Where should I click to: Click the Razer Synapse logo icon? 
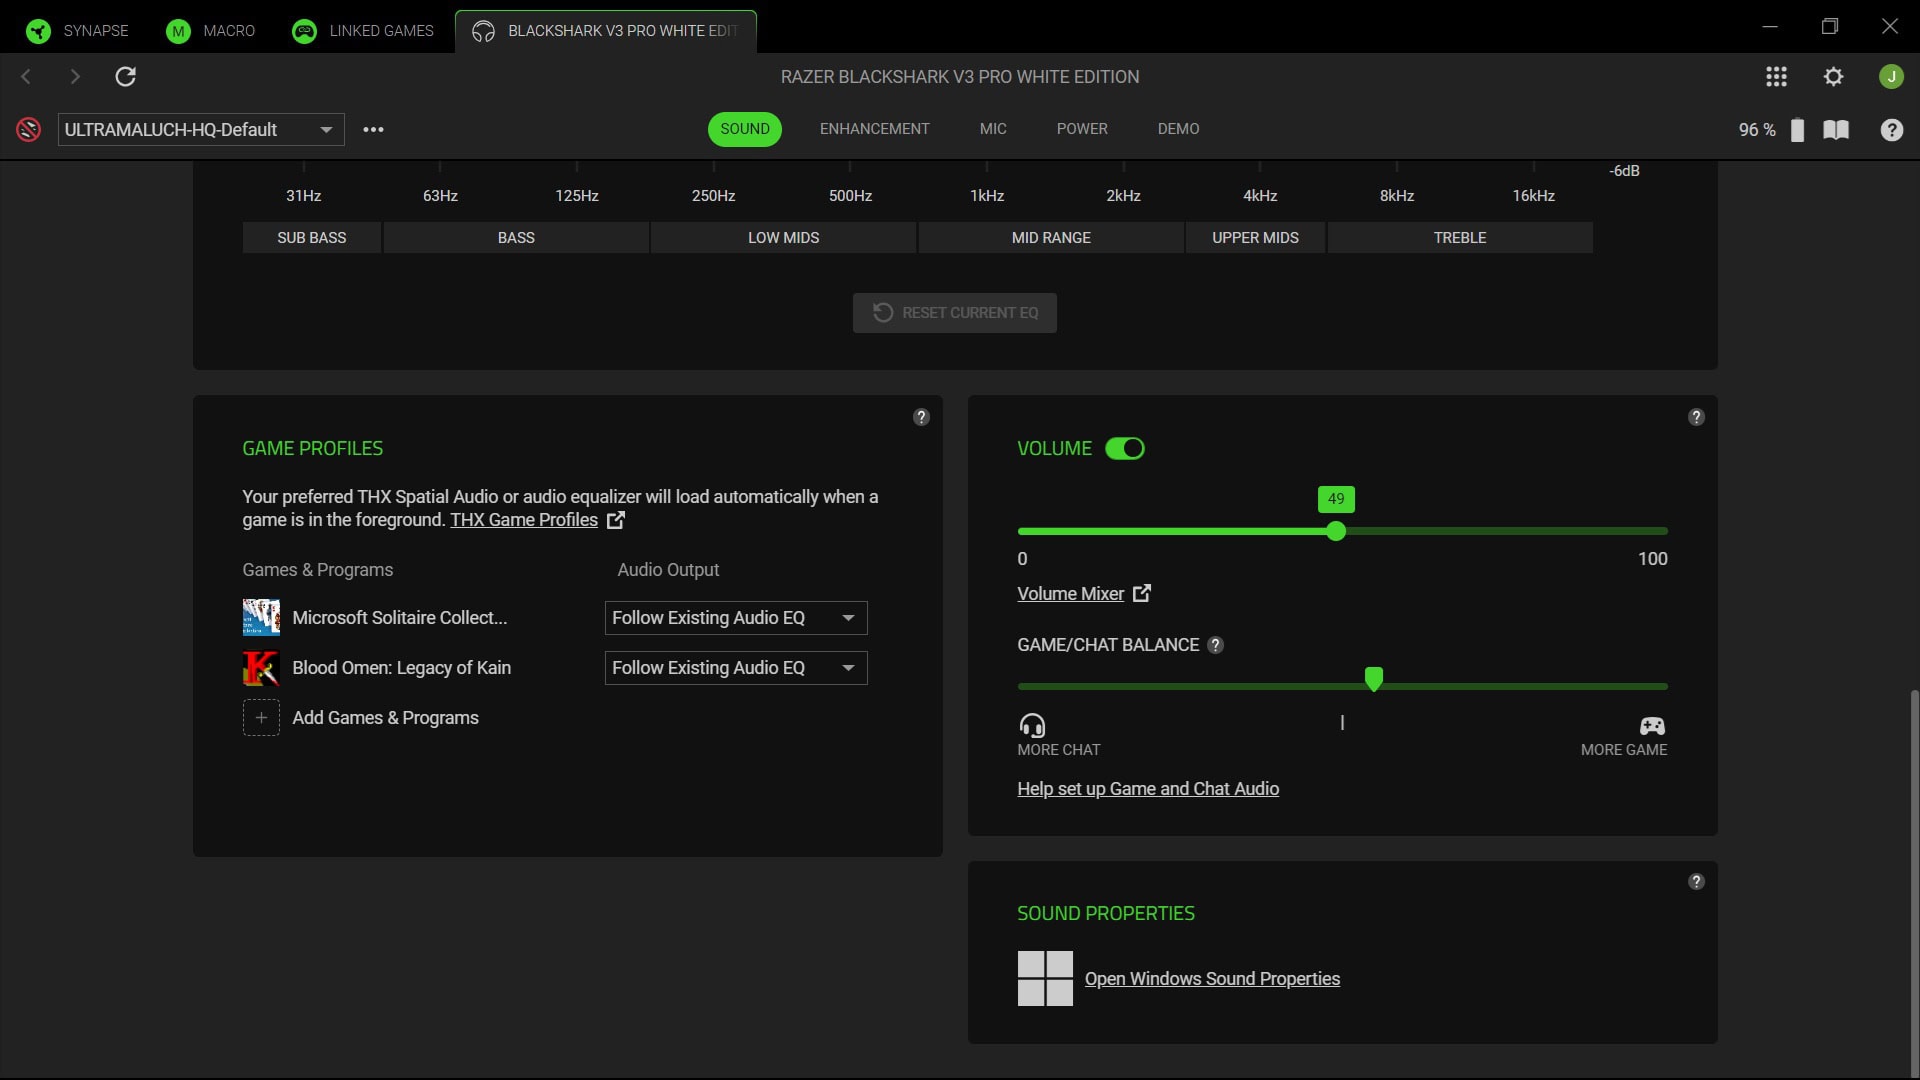38,31
